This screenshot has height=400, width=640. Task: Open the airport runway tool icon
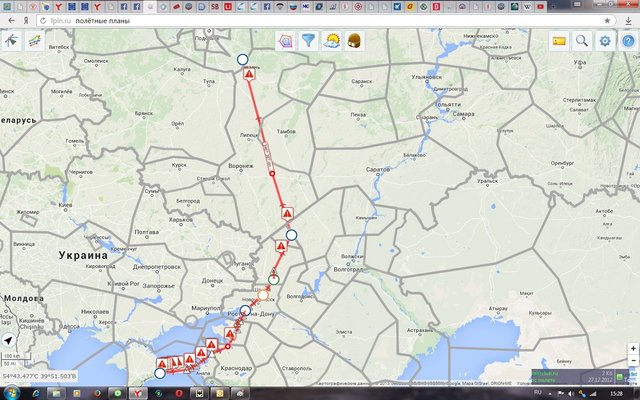point(11,41)
